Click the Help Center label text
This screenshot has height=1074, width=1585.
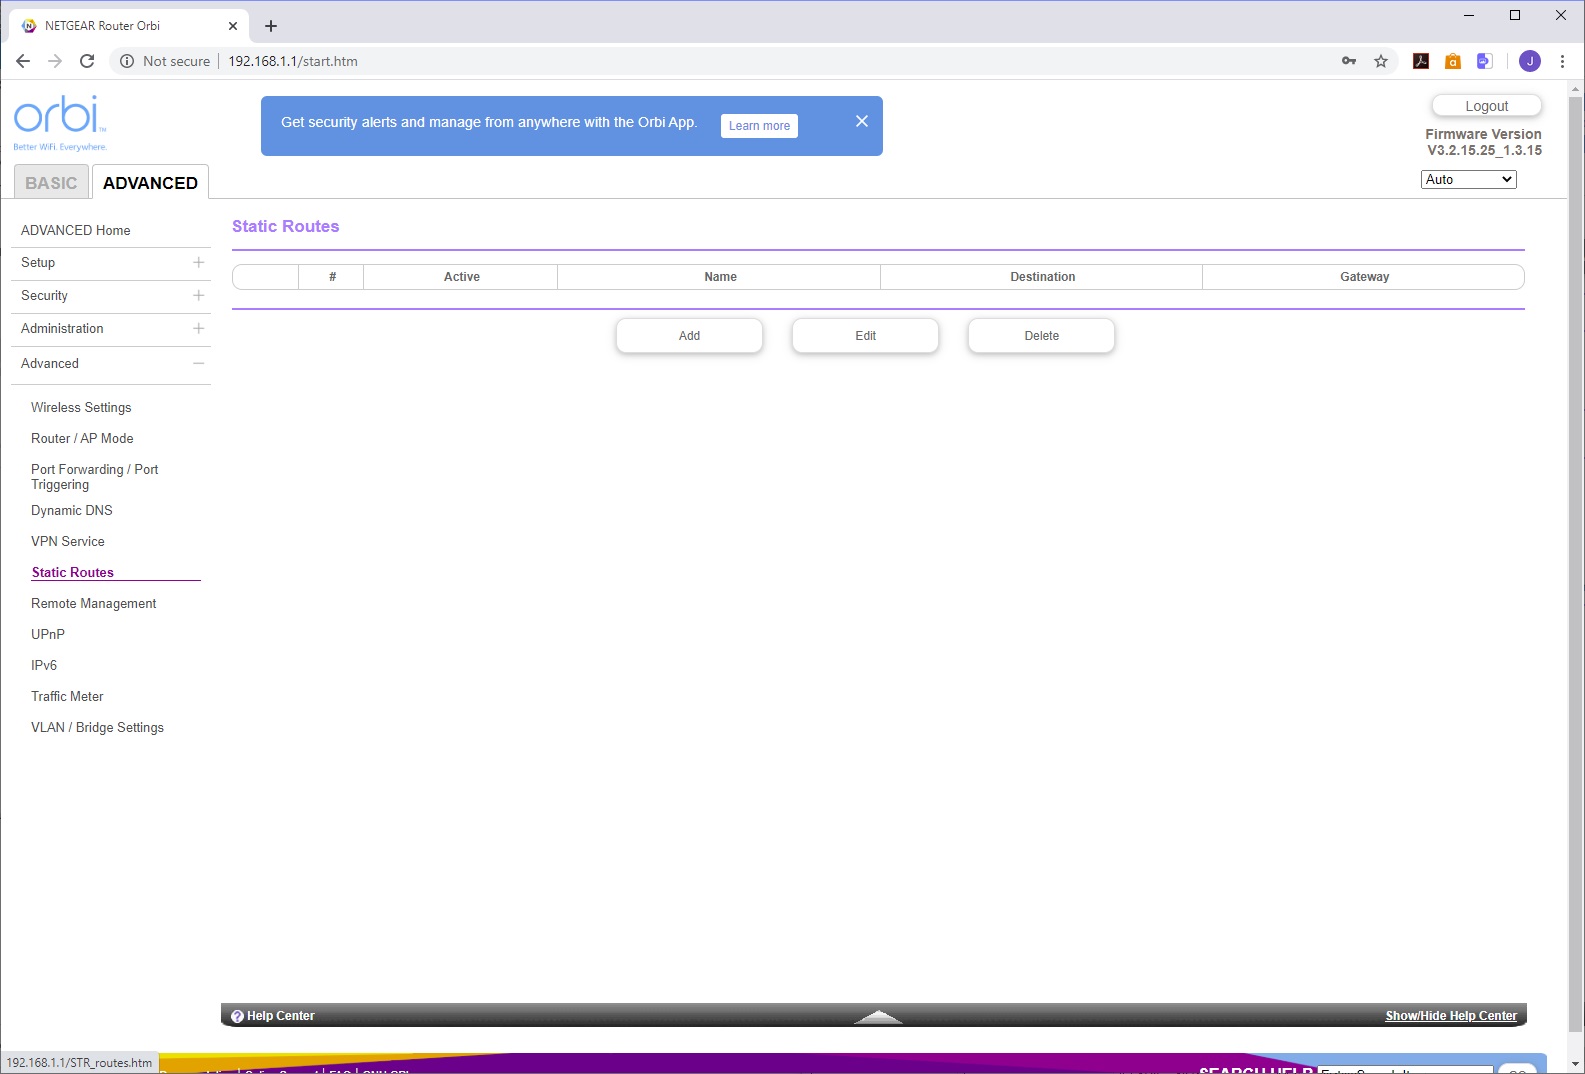pos(281,1016)
